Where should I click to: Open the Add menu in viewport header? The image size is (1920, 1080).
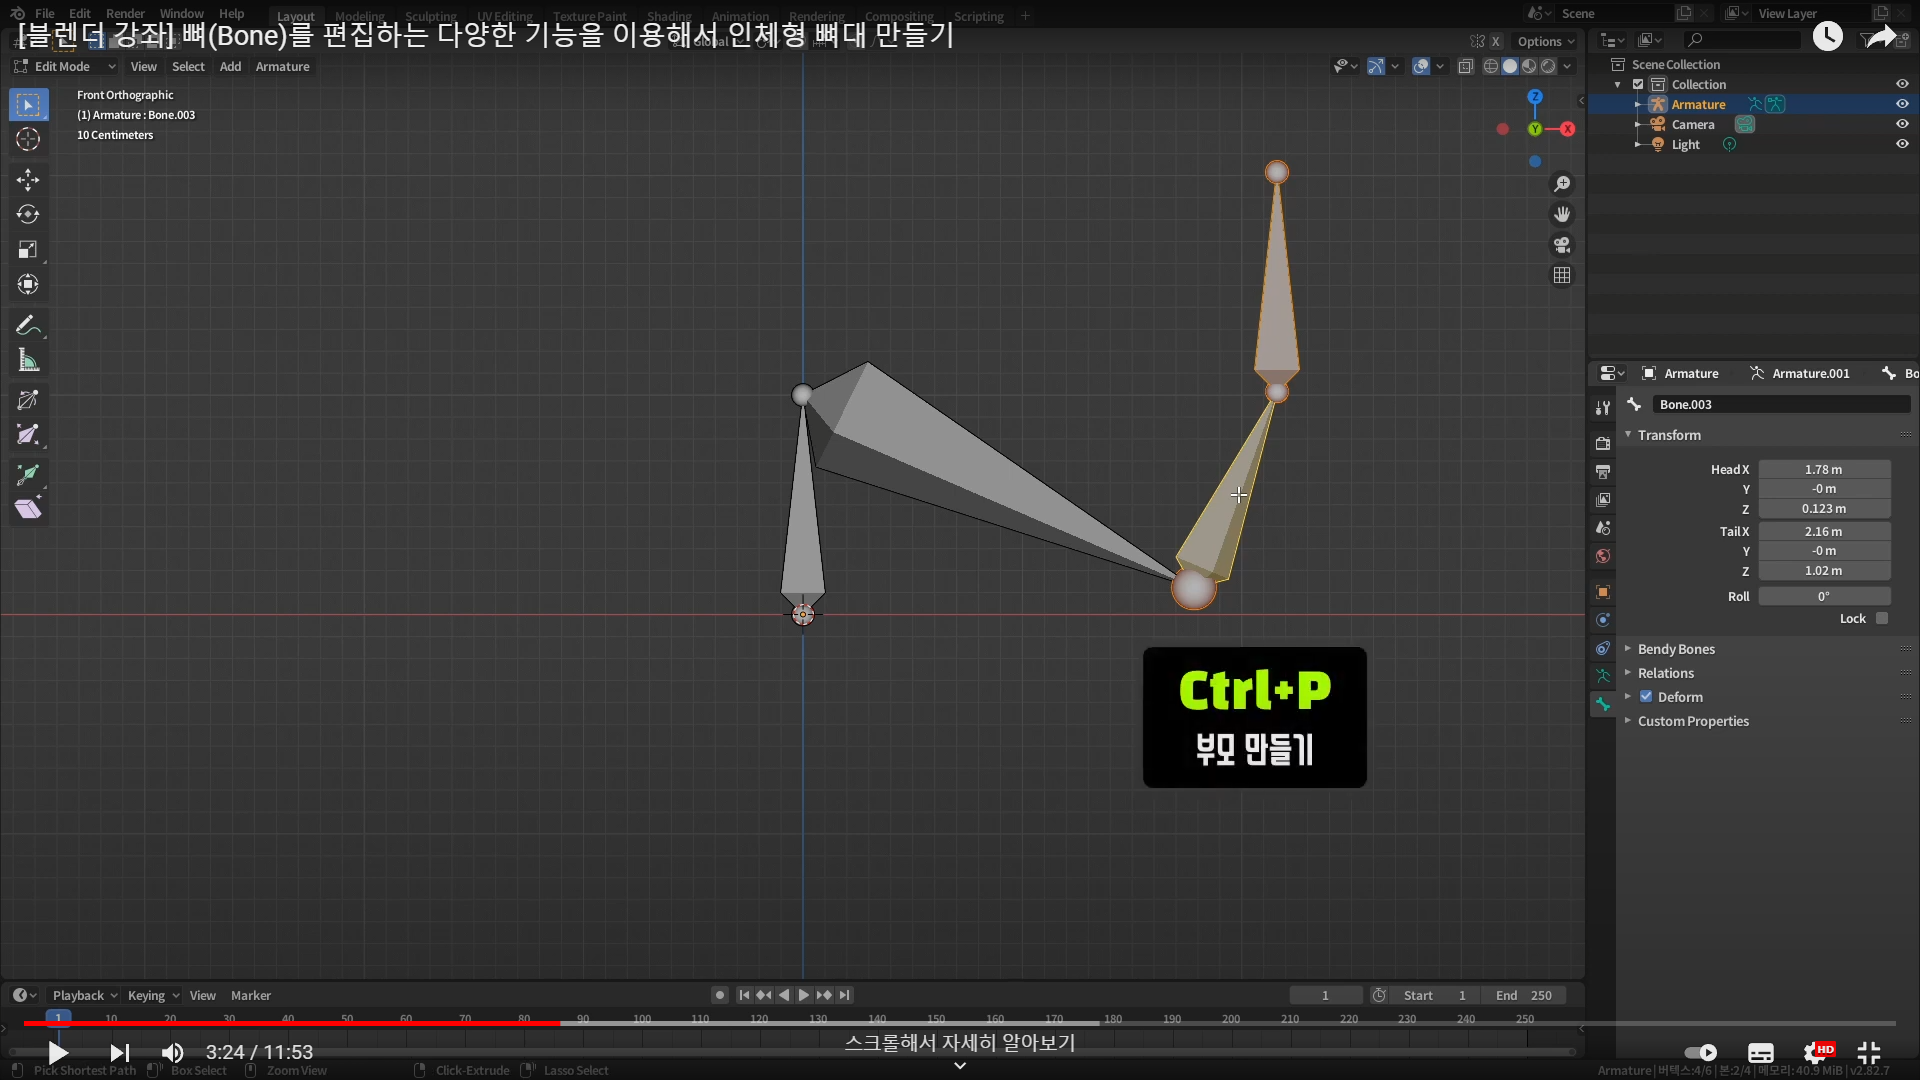pyautogui.click(x=230, y=67)
